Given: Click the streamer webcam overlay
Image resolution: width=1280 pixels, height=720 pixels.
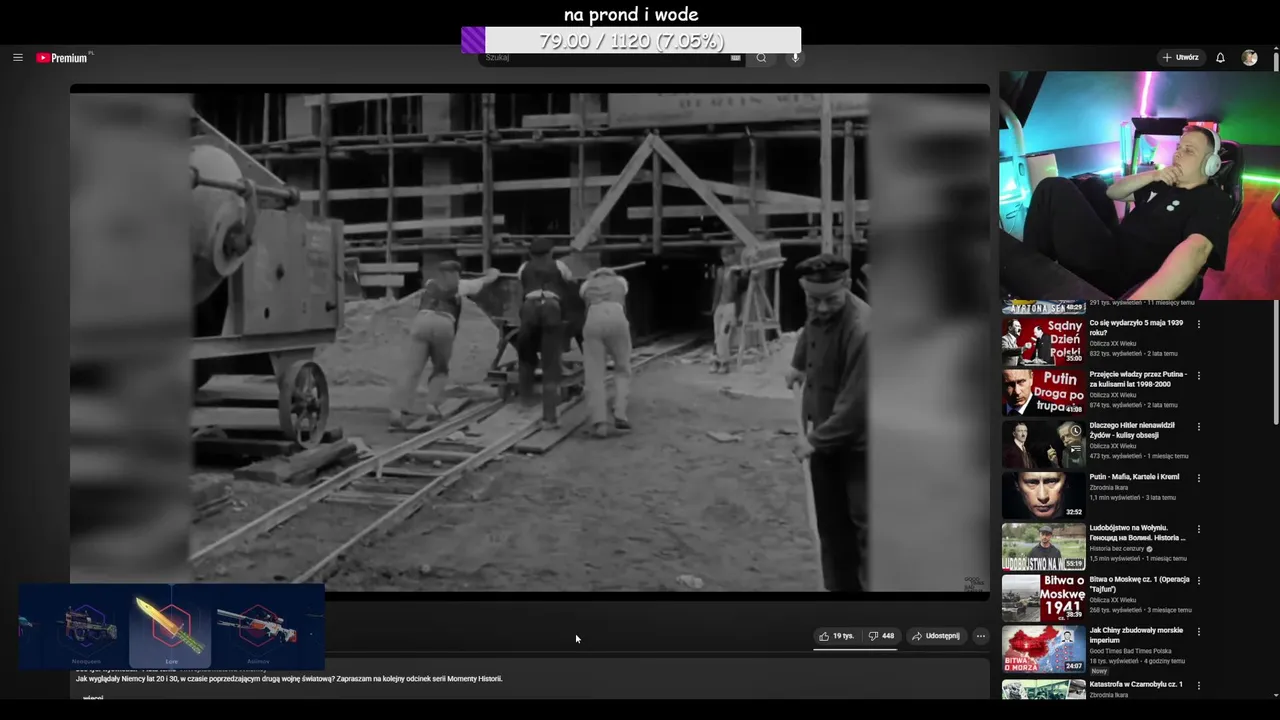Looking at the screenshot, I should 1140,185.
